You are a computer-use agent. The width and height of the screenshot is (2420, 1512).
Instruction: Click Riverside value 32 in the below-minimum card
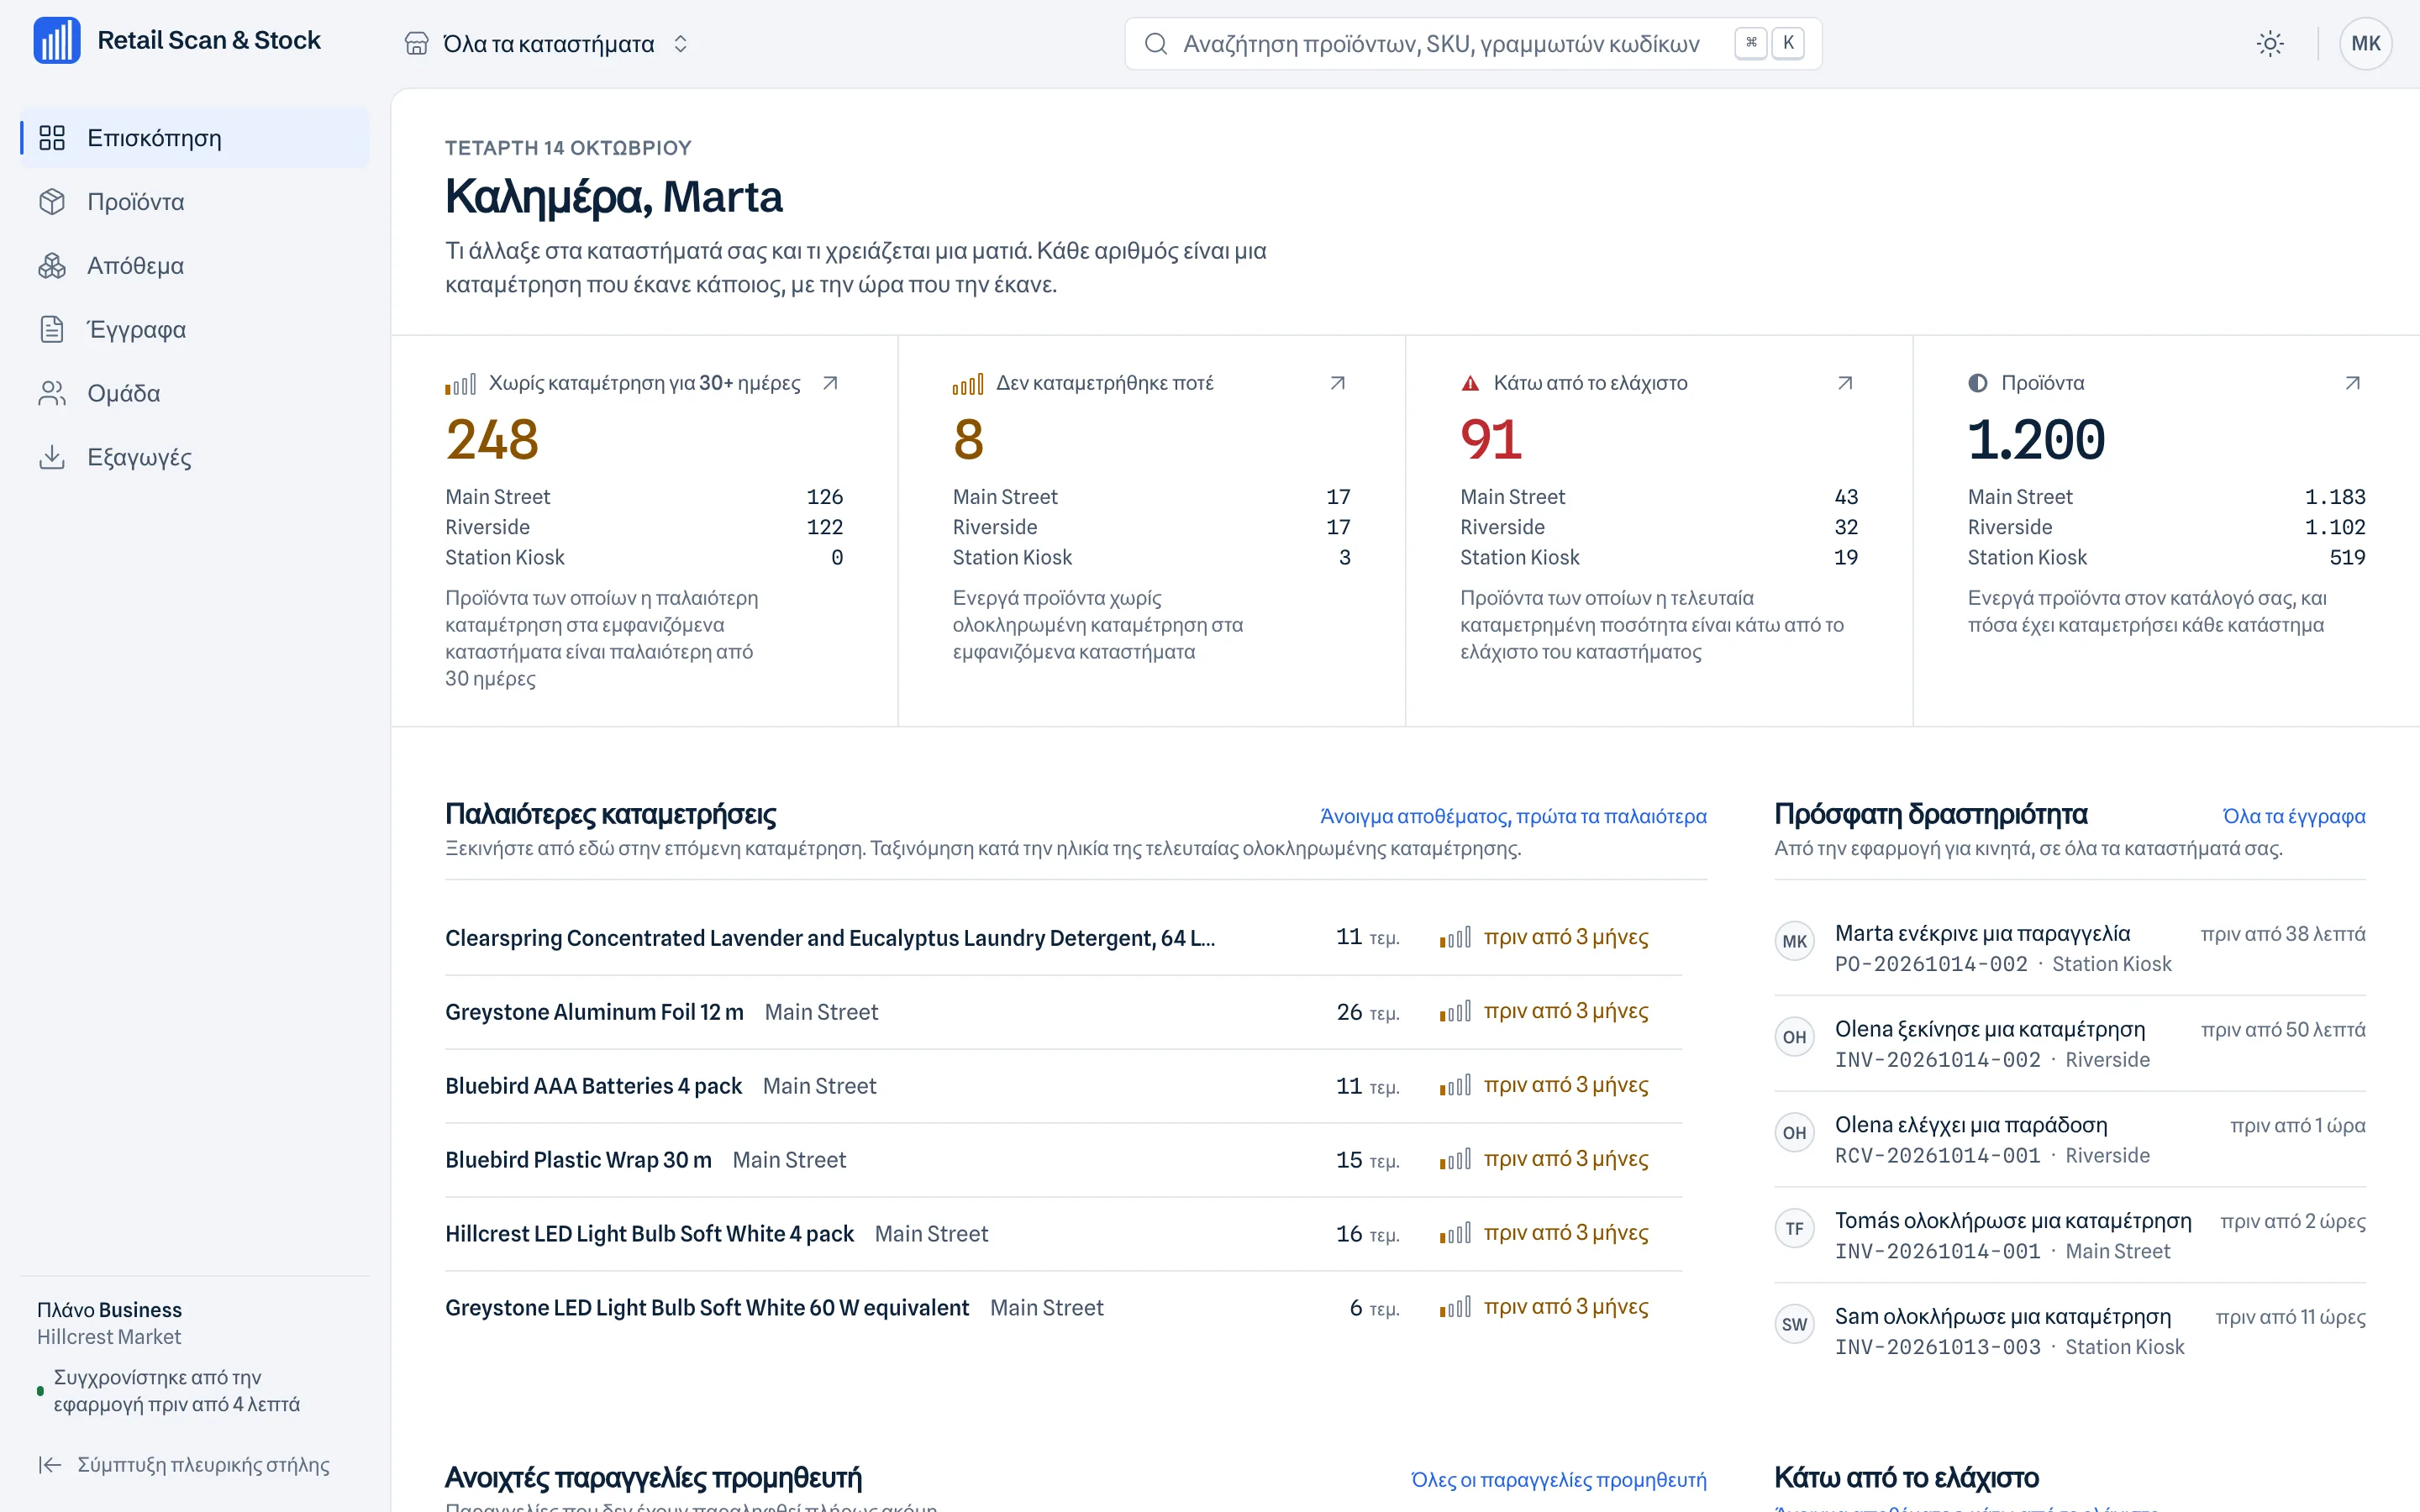coord(1846,527)
